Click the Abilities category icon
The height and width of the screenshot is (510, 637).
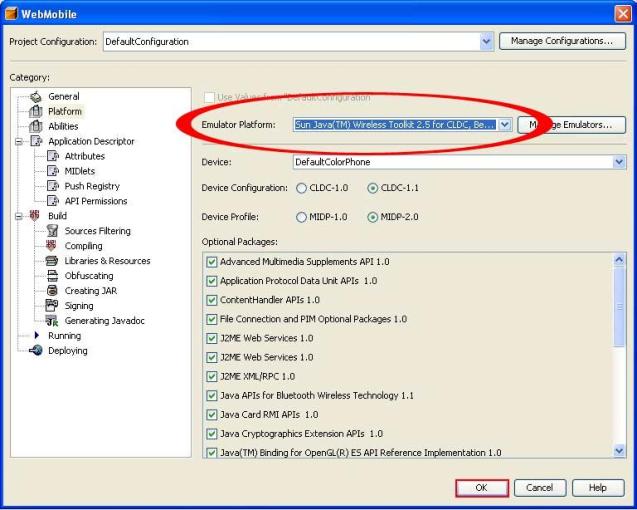[36, 126]
